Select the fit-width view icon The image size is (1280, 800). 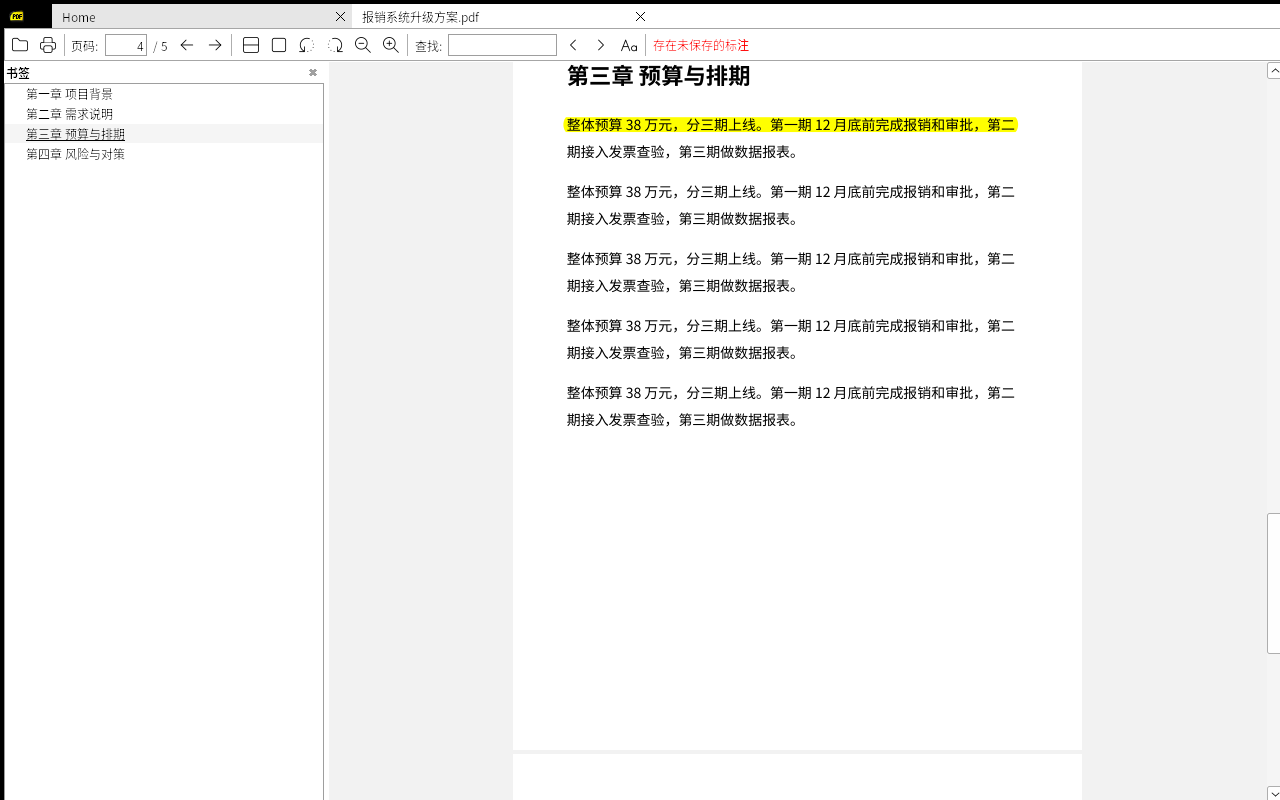click(x=251, y=45)
